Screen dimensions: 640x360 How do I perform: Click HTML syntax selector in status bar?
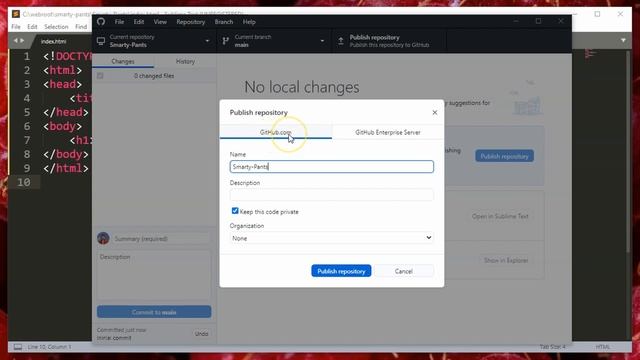coord(602,347)
